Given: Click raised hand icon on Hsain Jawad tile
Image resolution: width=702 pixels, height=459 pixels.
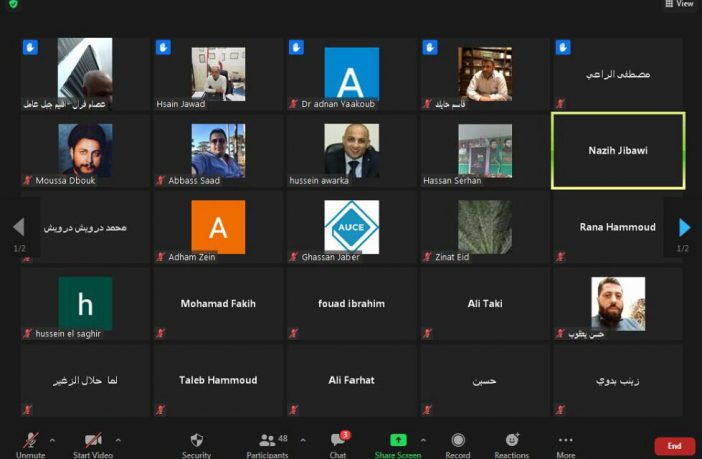Looking at the screenshot, I should click(x=162, y=47).
